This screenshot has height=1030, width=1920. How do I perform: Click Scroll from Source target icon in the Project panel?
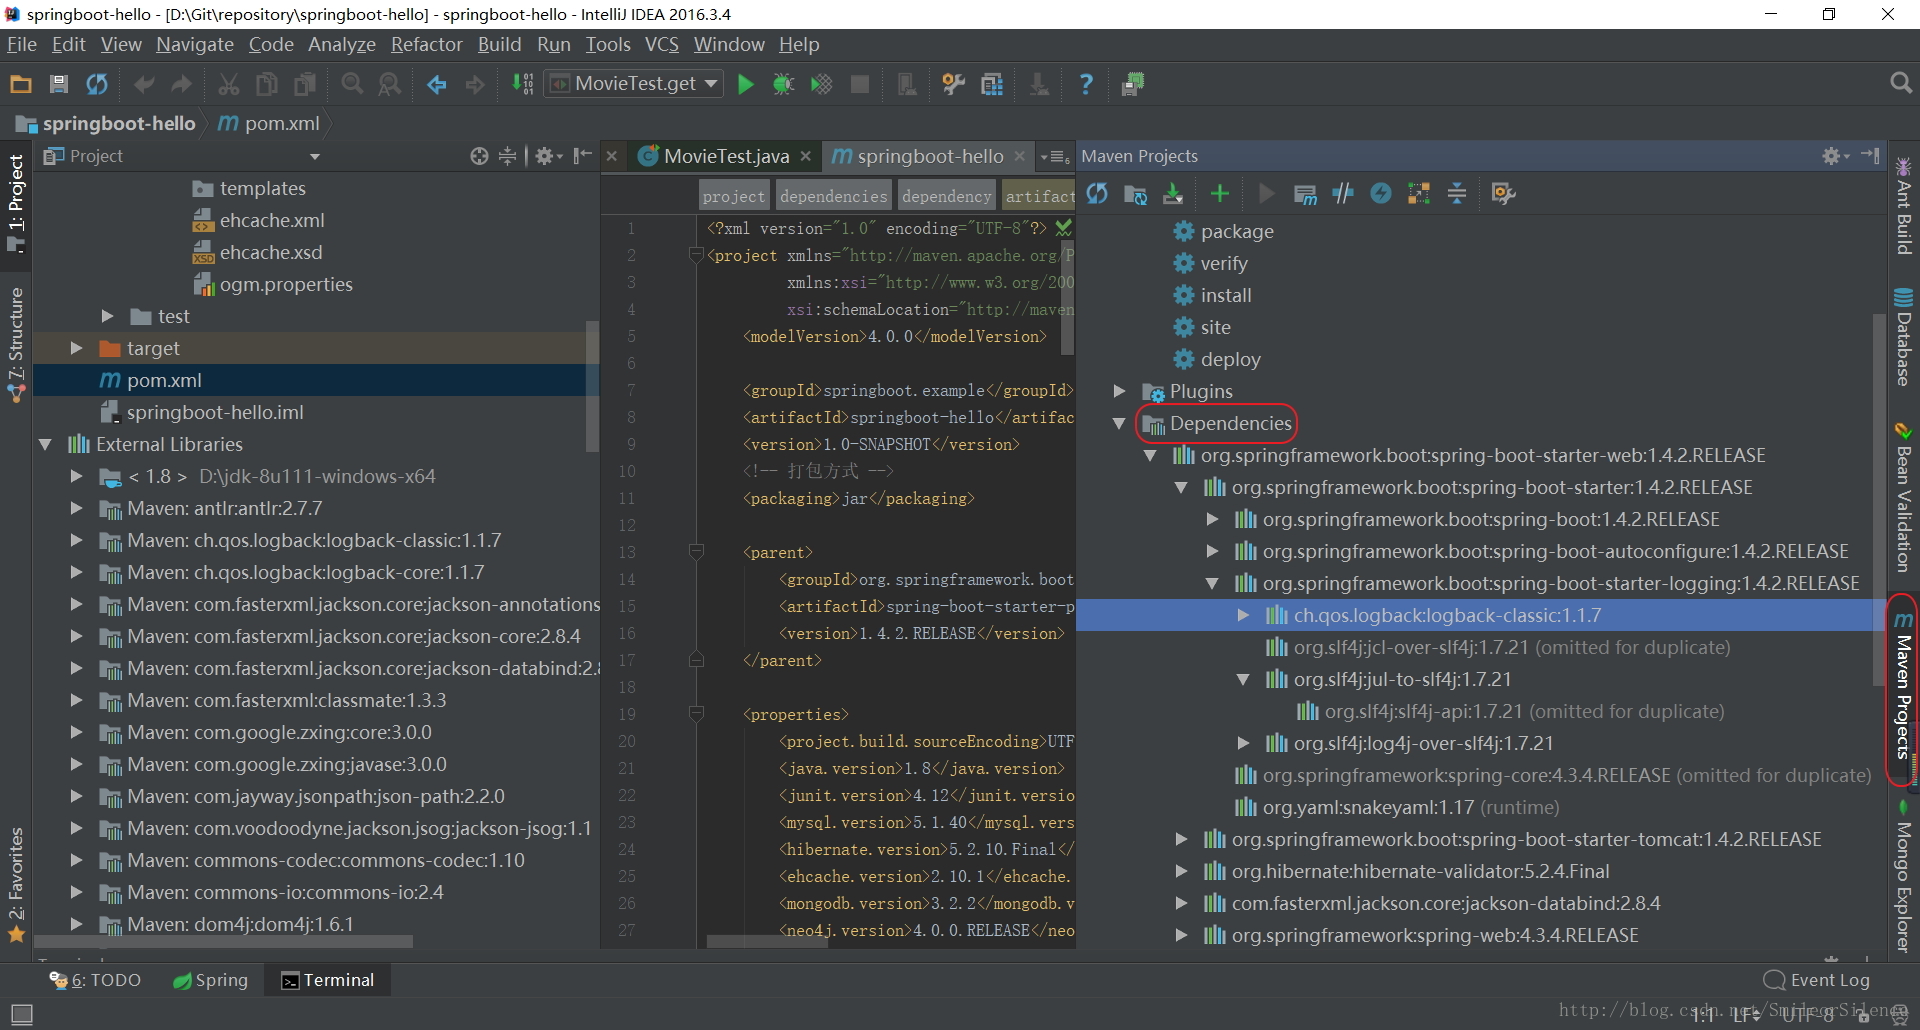click(x=479, y=156)
